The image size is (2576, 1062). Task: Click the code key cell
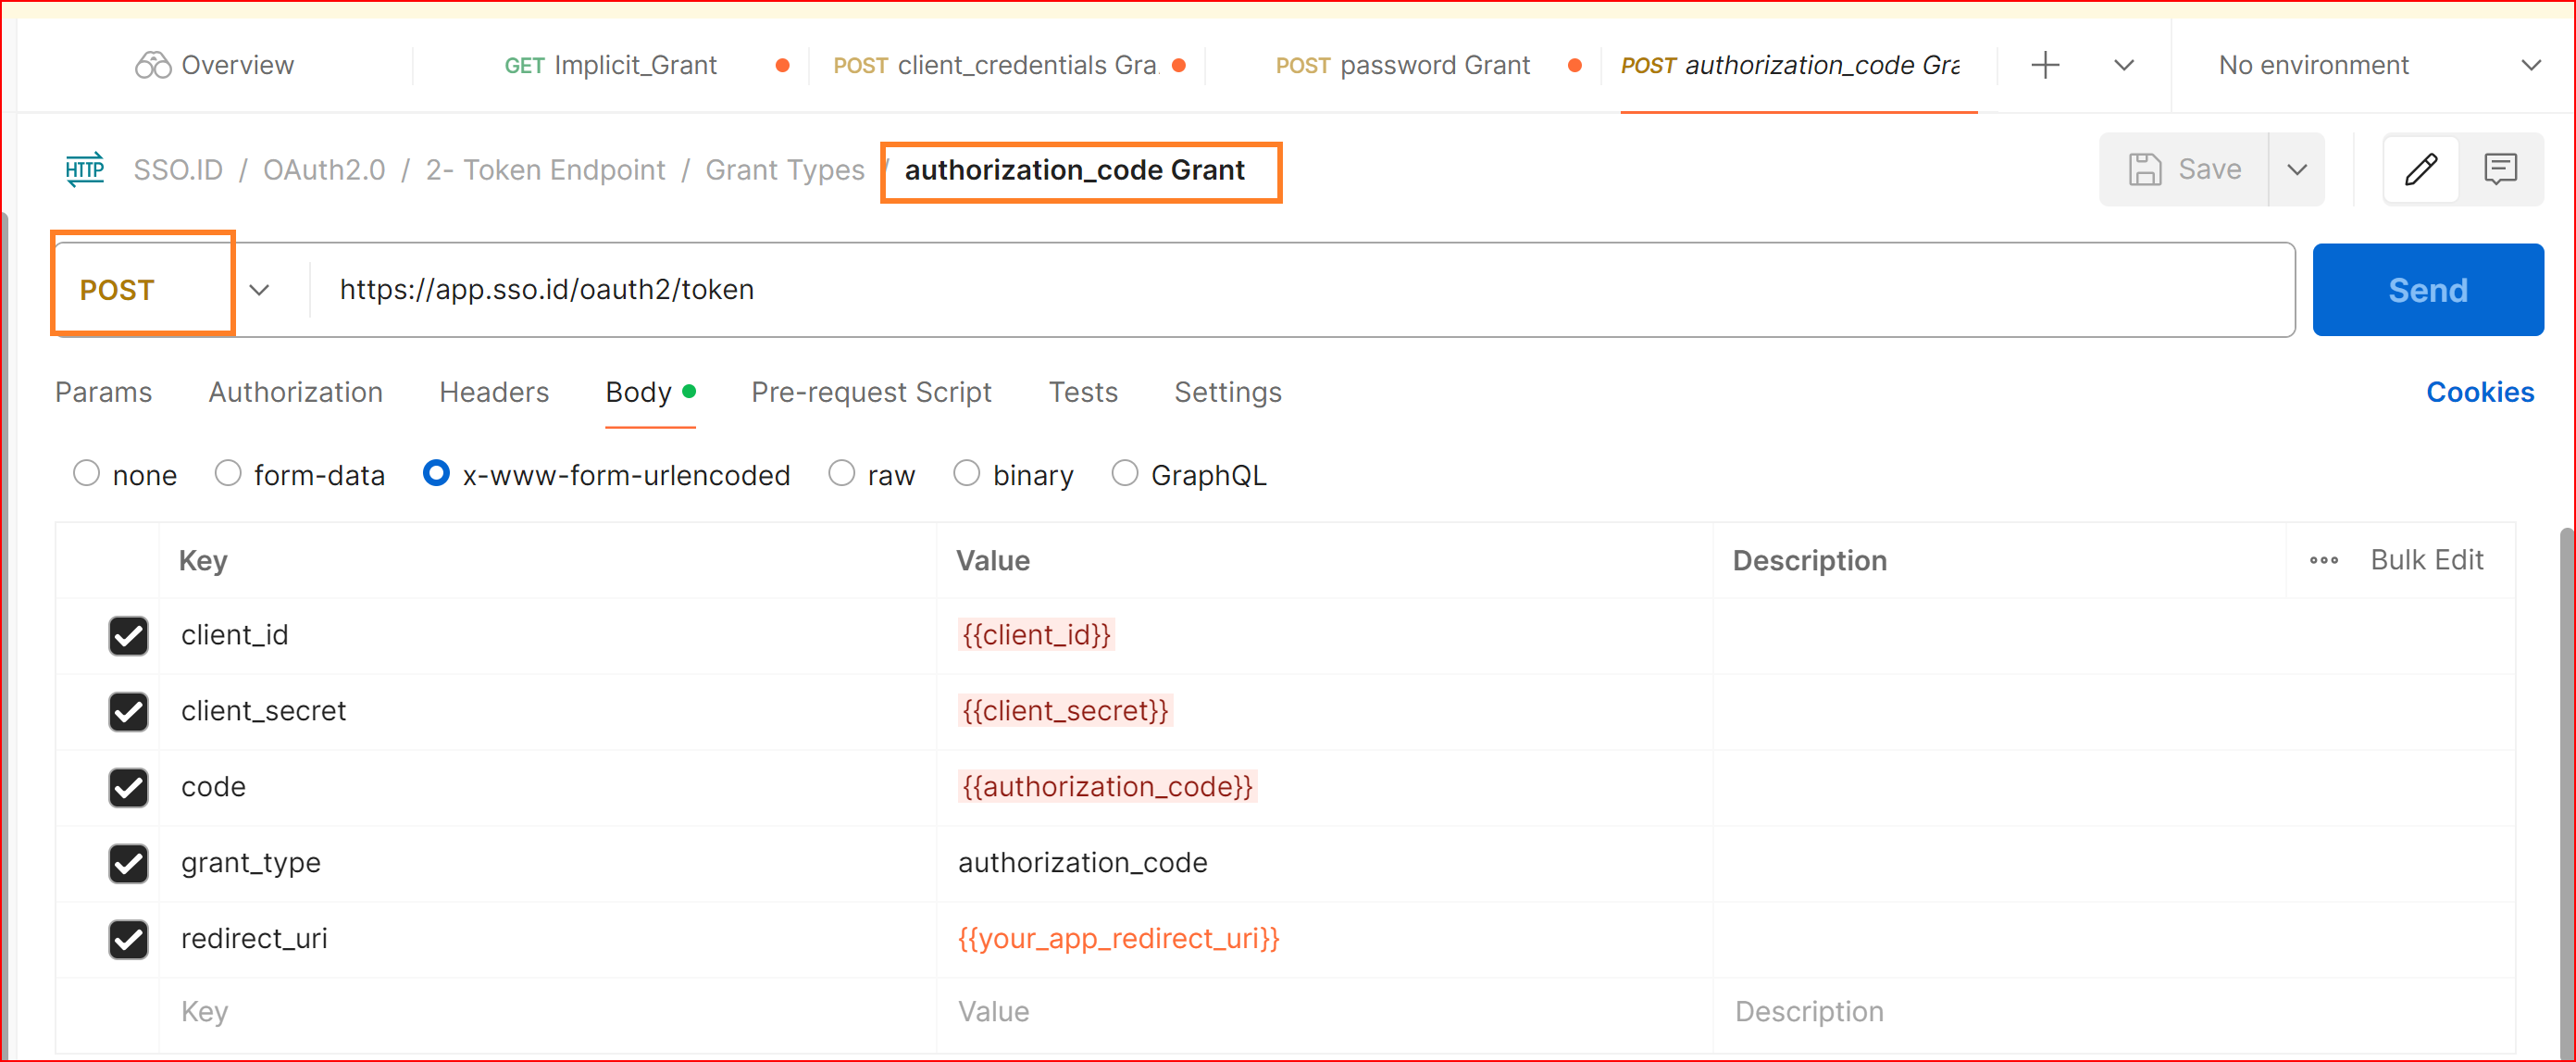coord(548,788)
